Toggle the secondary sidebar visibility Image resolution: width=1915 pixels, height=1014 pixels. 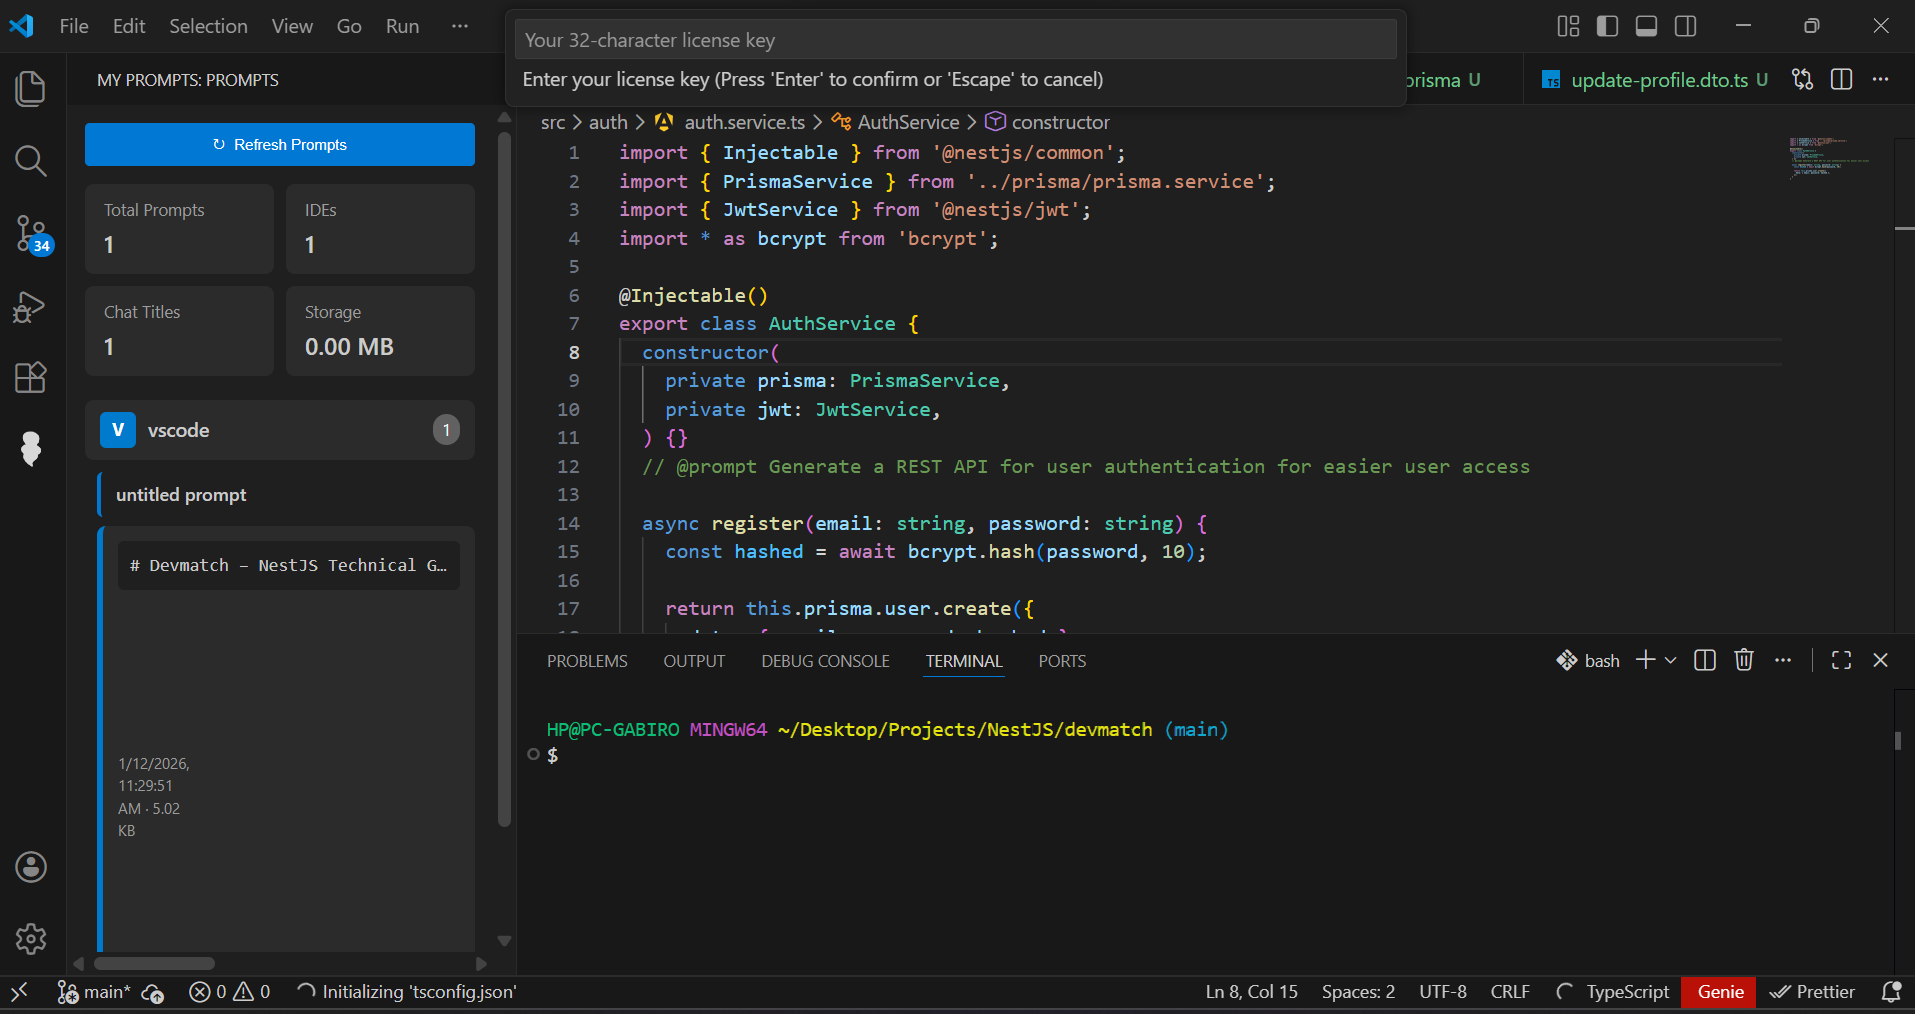click(x=1686, y=26)
